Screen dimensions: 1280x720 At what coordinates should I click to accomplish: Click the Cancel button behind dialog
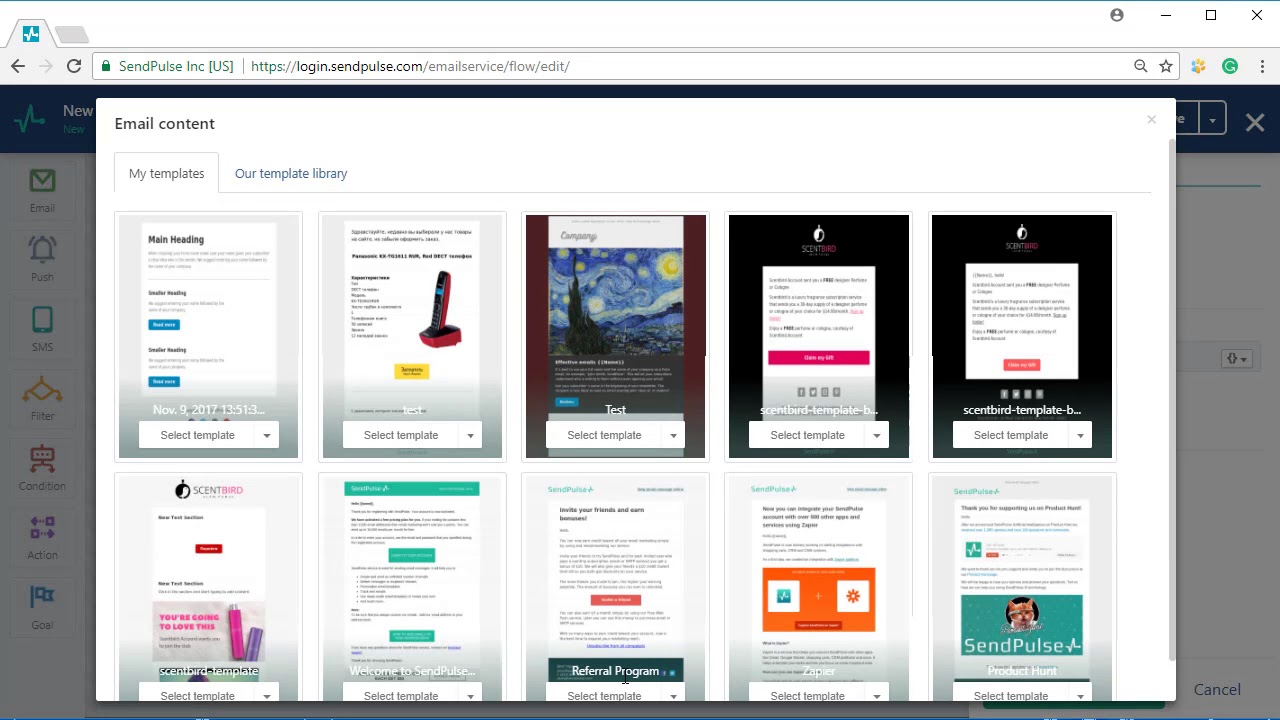click(x=1217, y=689)
